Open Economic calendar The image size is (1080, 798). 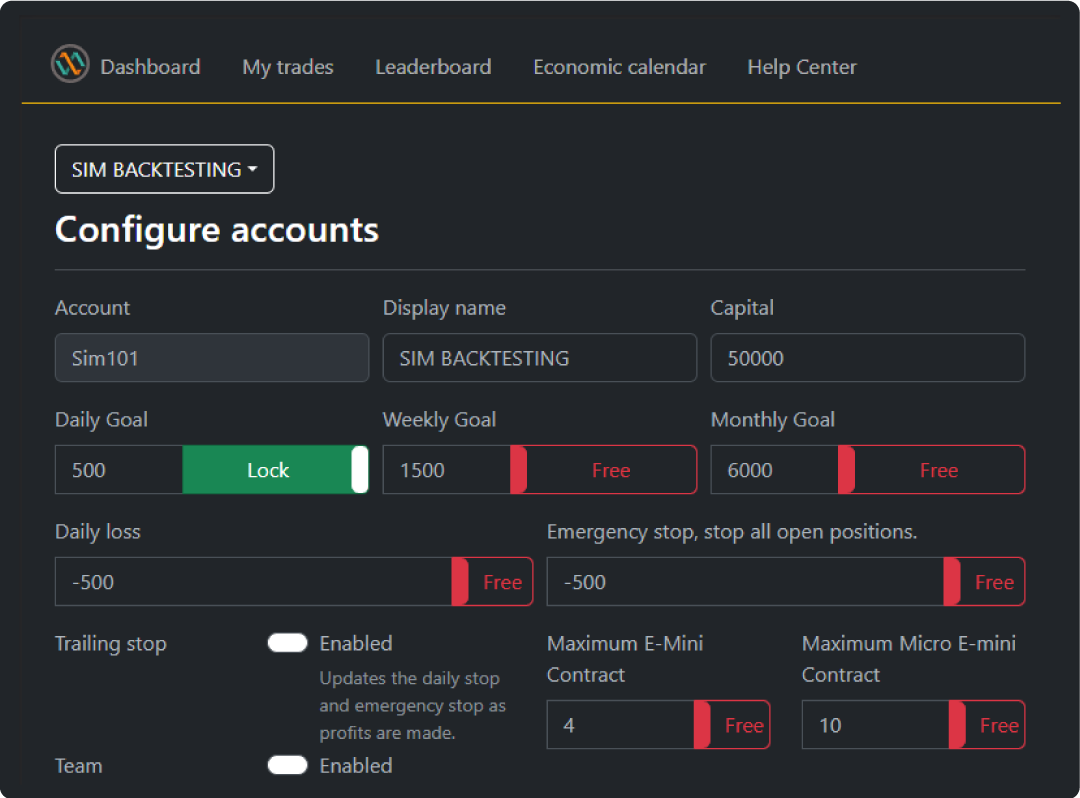coord(619,67)
